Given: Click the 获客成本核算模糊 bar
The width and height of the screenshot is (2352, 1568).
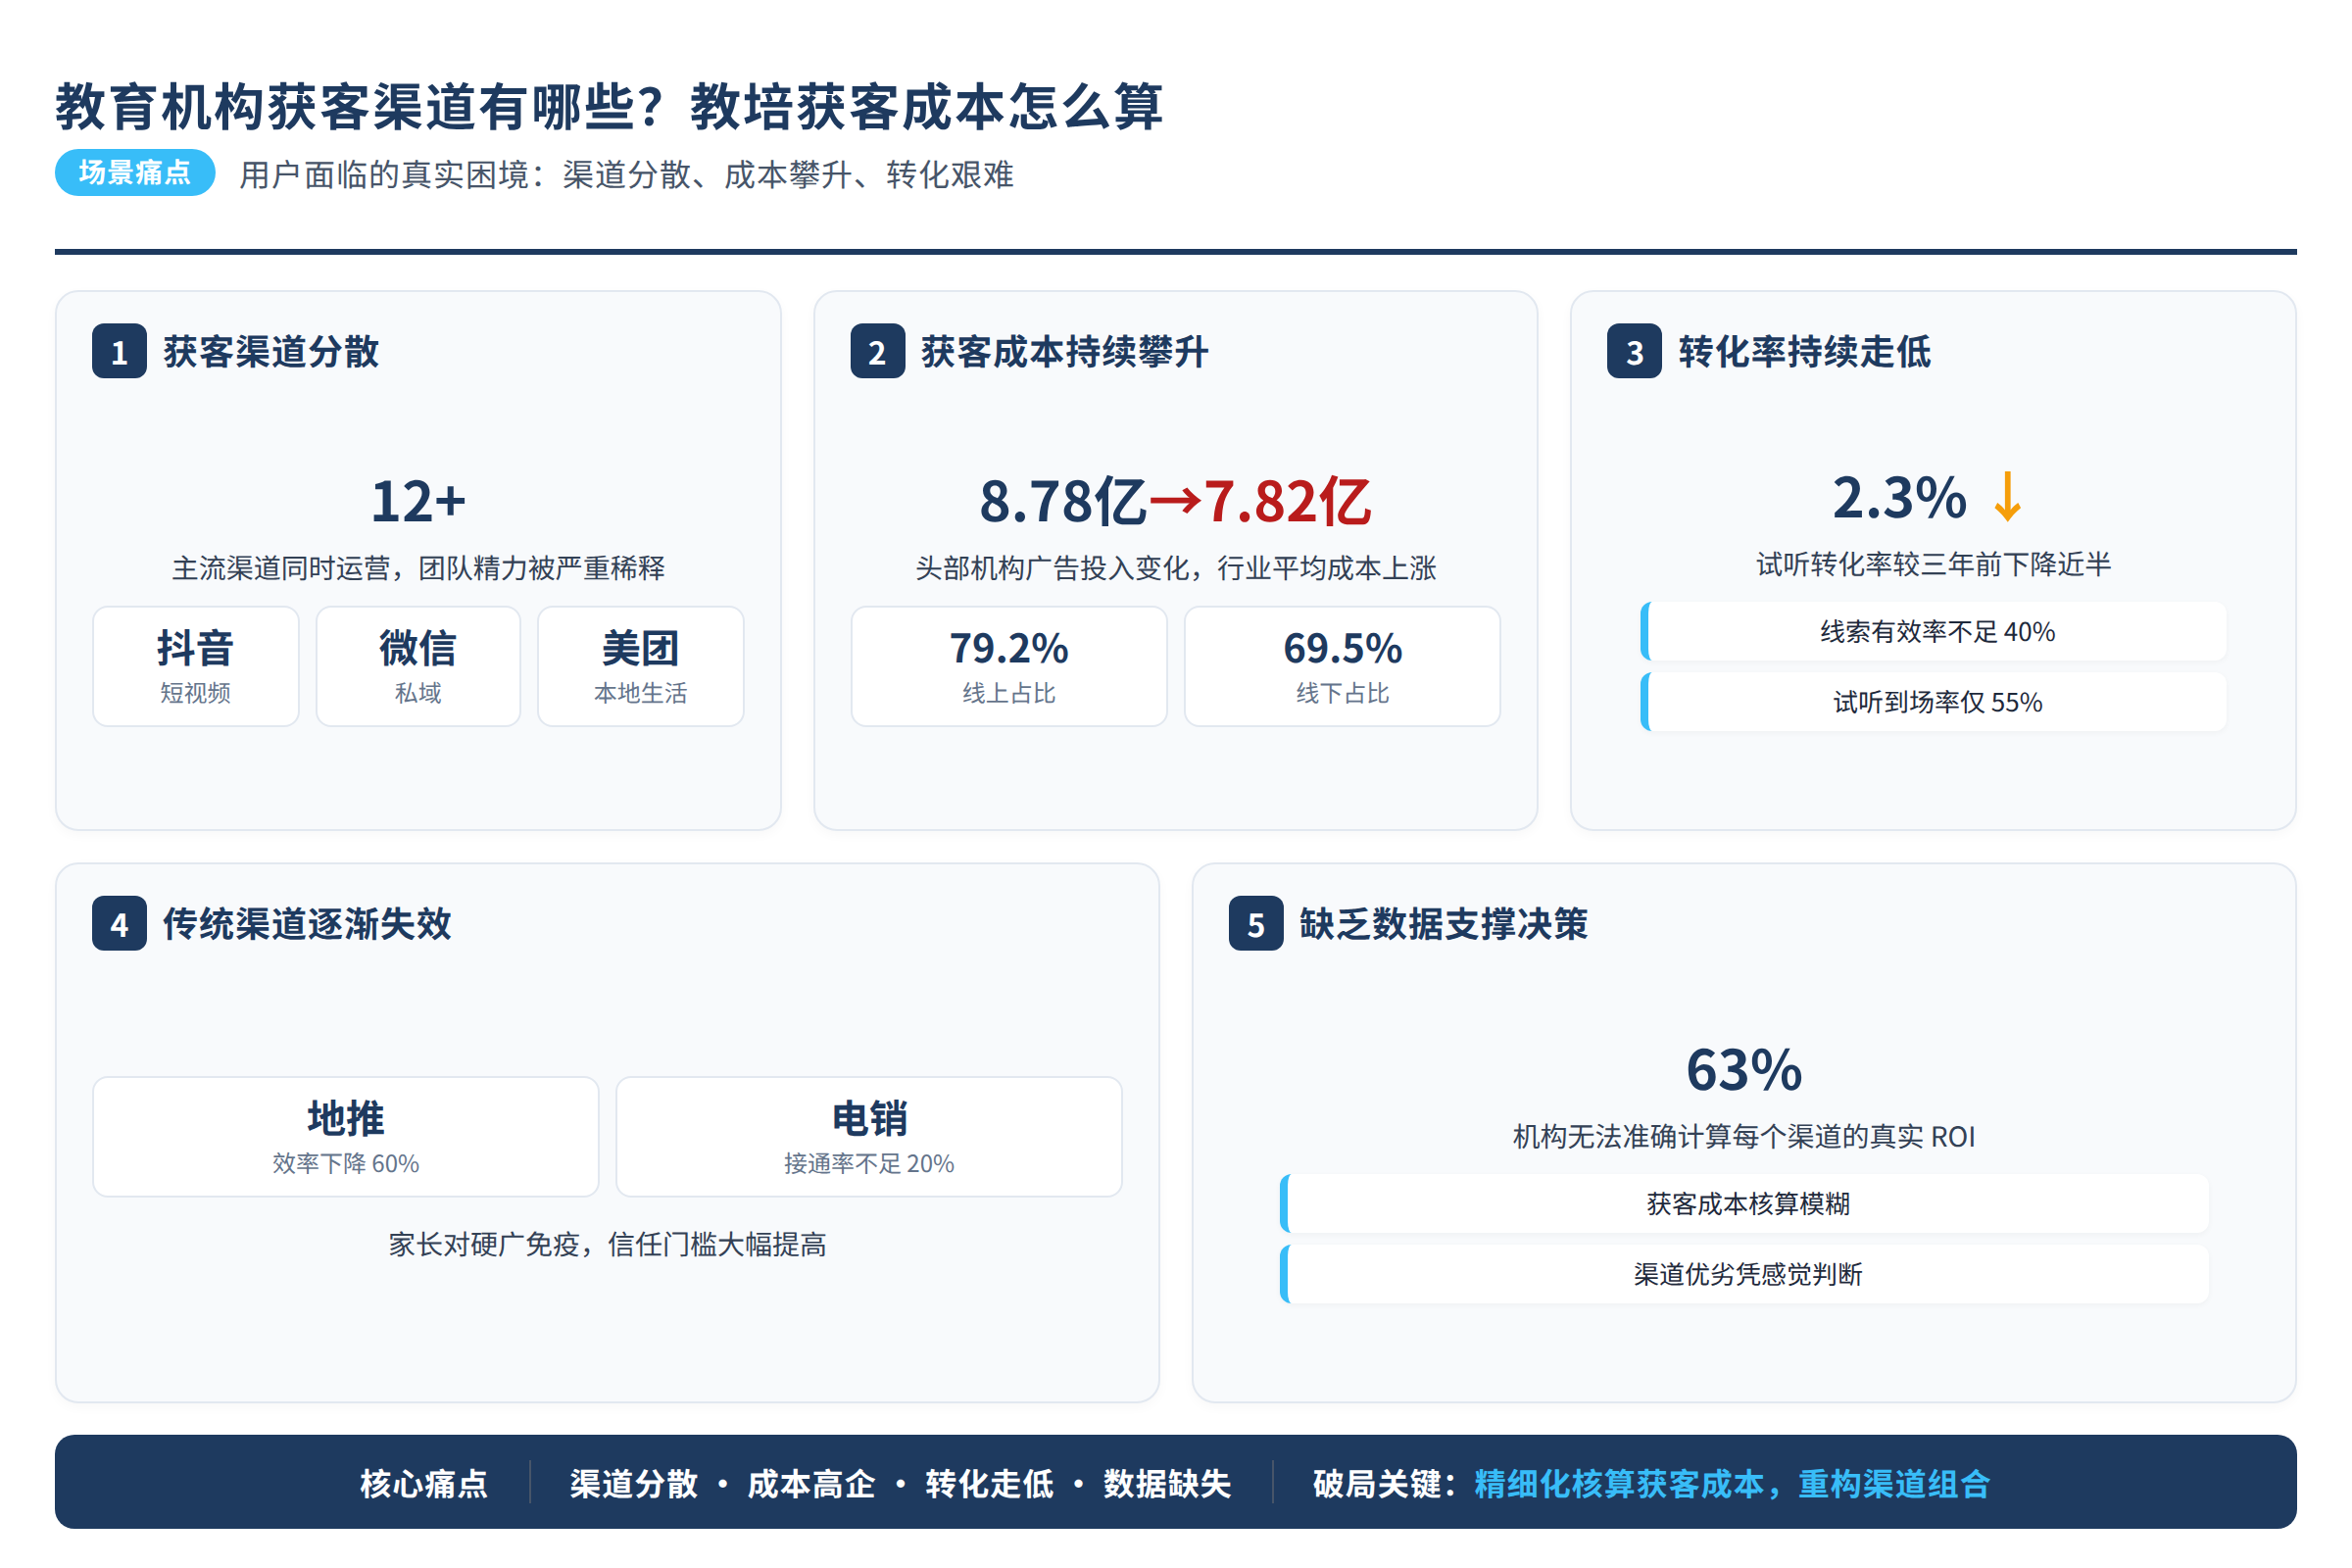Looking at the screenshot, I should coord(1745,1204).
